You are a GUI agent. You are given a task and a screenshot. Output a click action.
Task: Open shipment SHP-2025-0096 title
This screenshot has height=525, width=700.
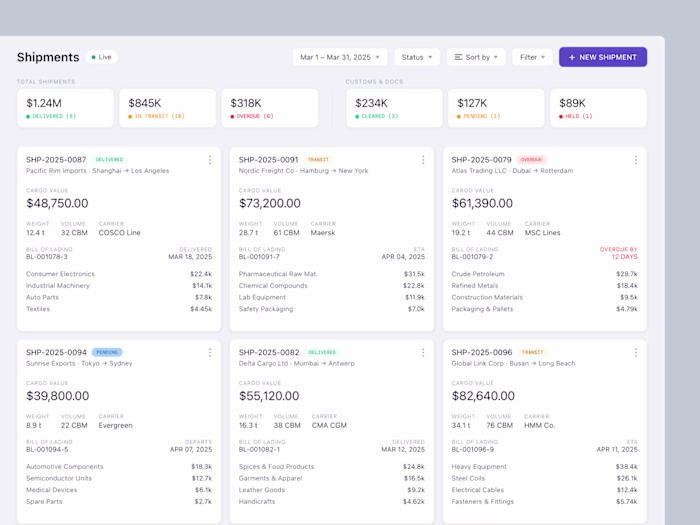point(482,353)
